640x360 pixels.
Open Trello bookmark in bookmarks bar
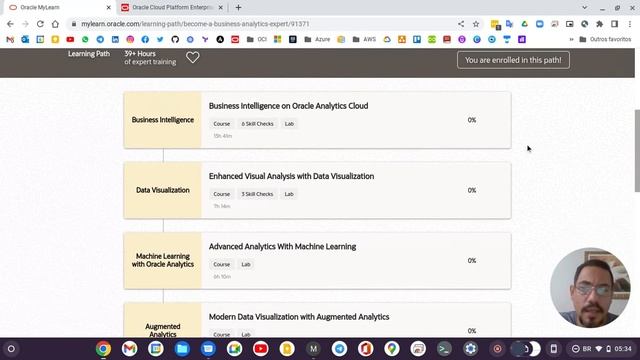pyautogui.click(x=417, y=40)
